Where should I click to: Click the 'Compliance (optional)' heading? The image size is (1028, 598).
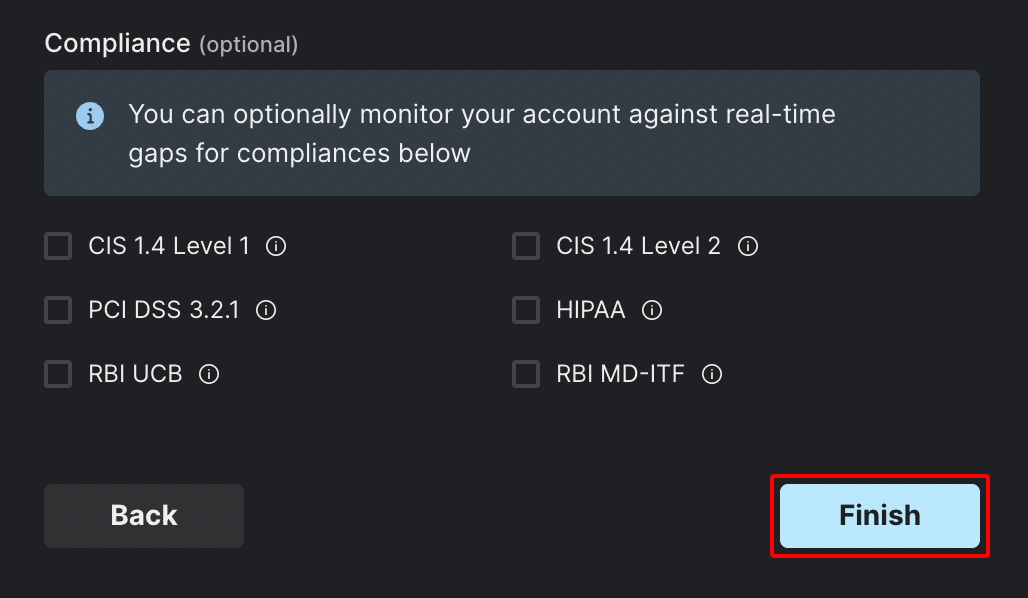click(x=171, y=44)
